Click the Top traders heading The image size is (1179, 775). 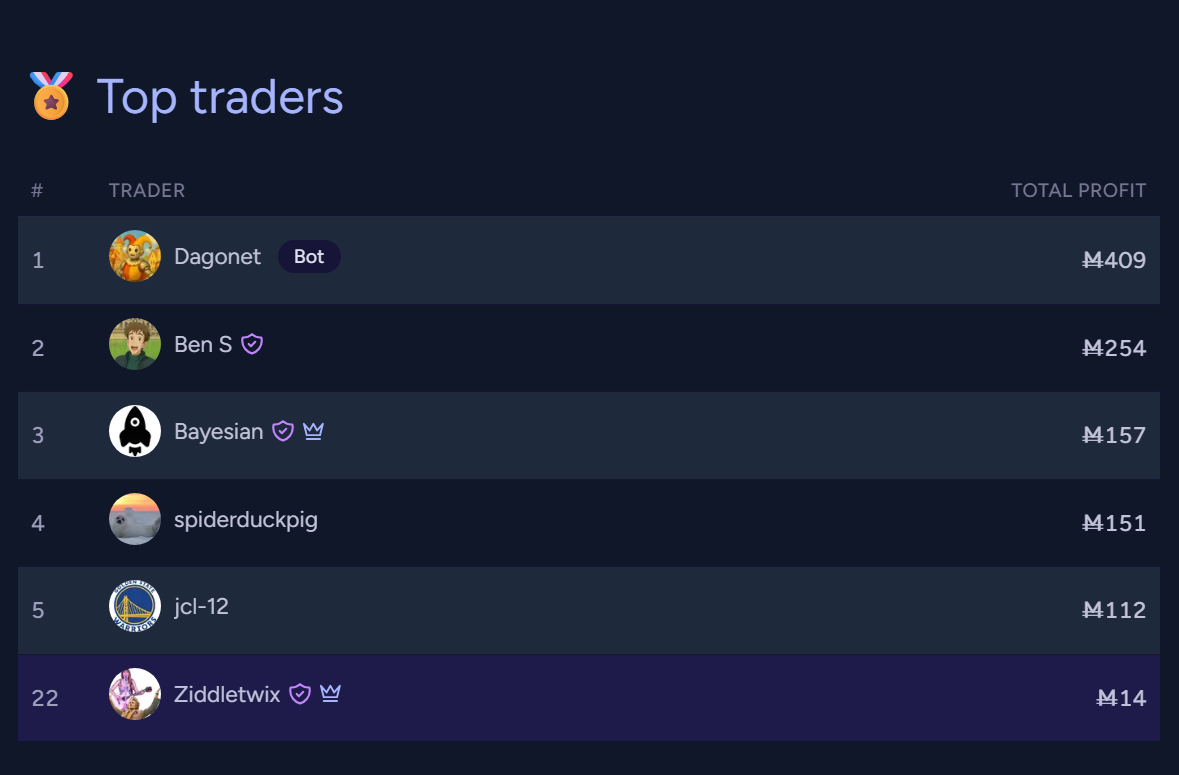tap(220, 97)
